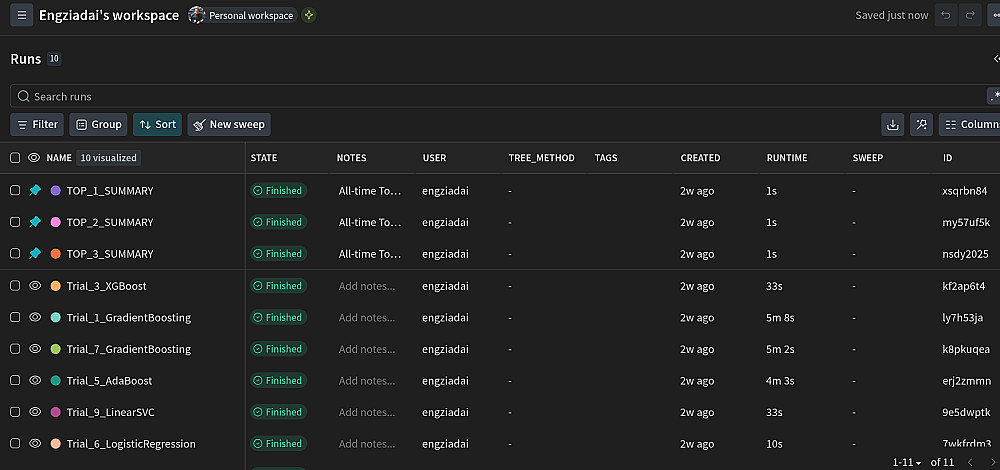This screenshot has height=470, width=1000.
Task: Tick the select-all runs header checkbox
Action: (15, 158)
